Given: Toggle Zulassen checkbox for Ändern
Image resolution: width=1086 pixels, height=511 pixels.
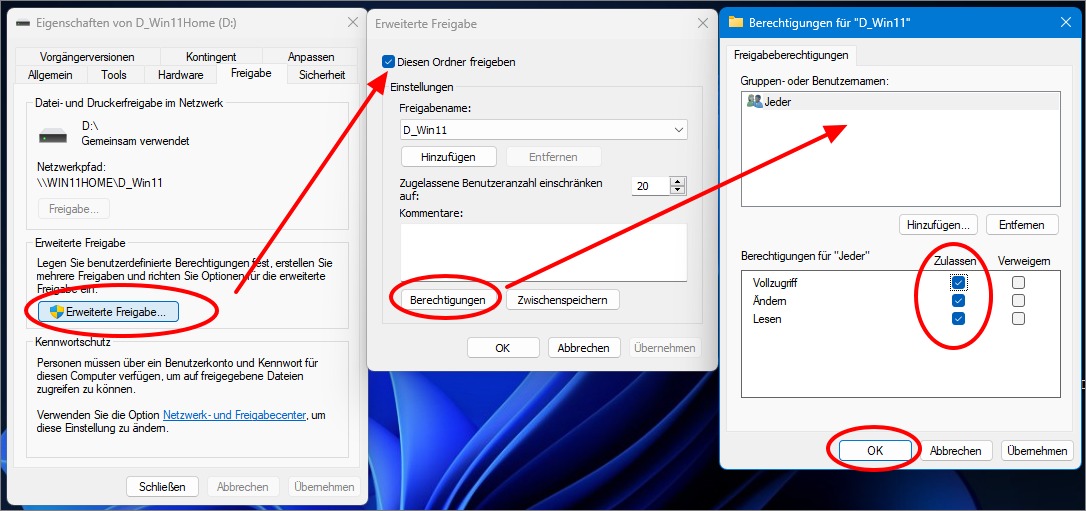Looking at the screenshot, I should click(959, 301).
